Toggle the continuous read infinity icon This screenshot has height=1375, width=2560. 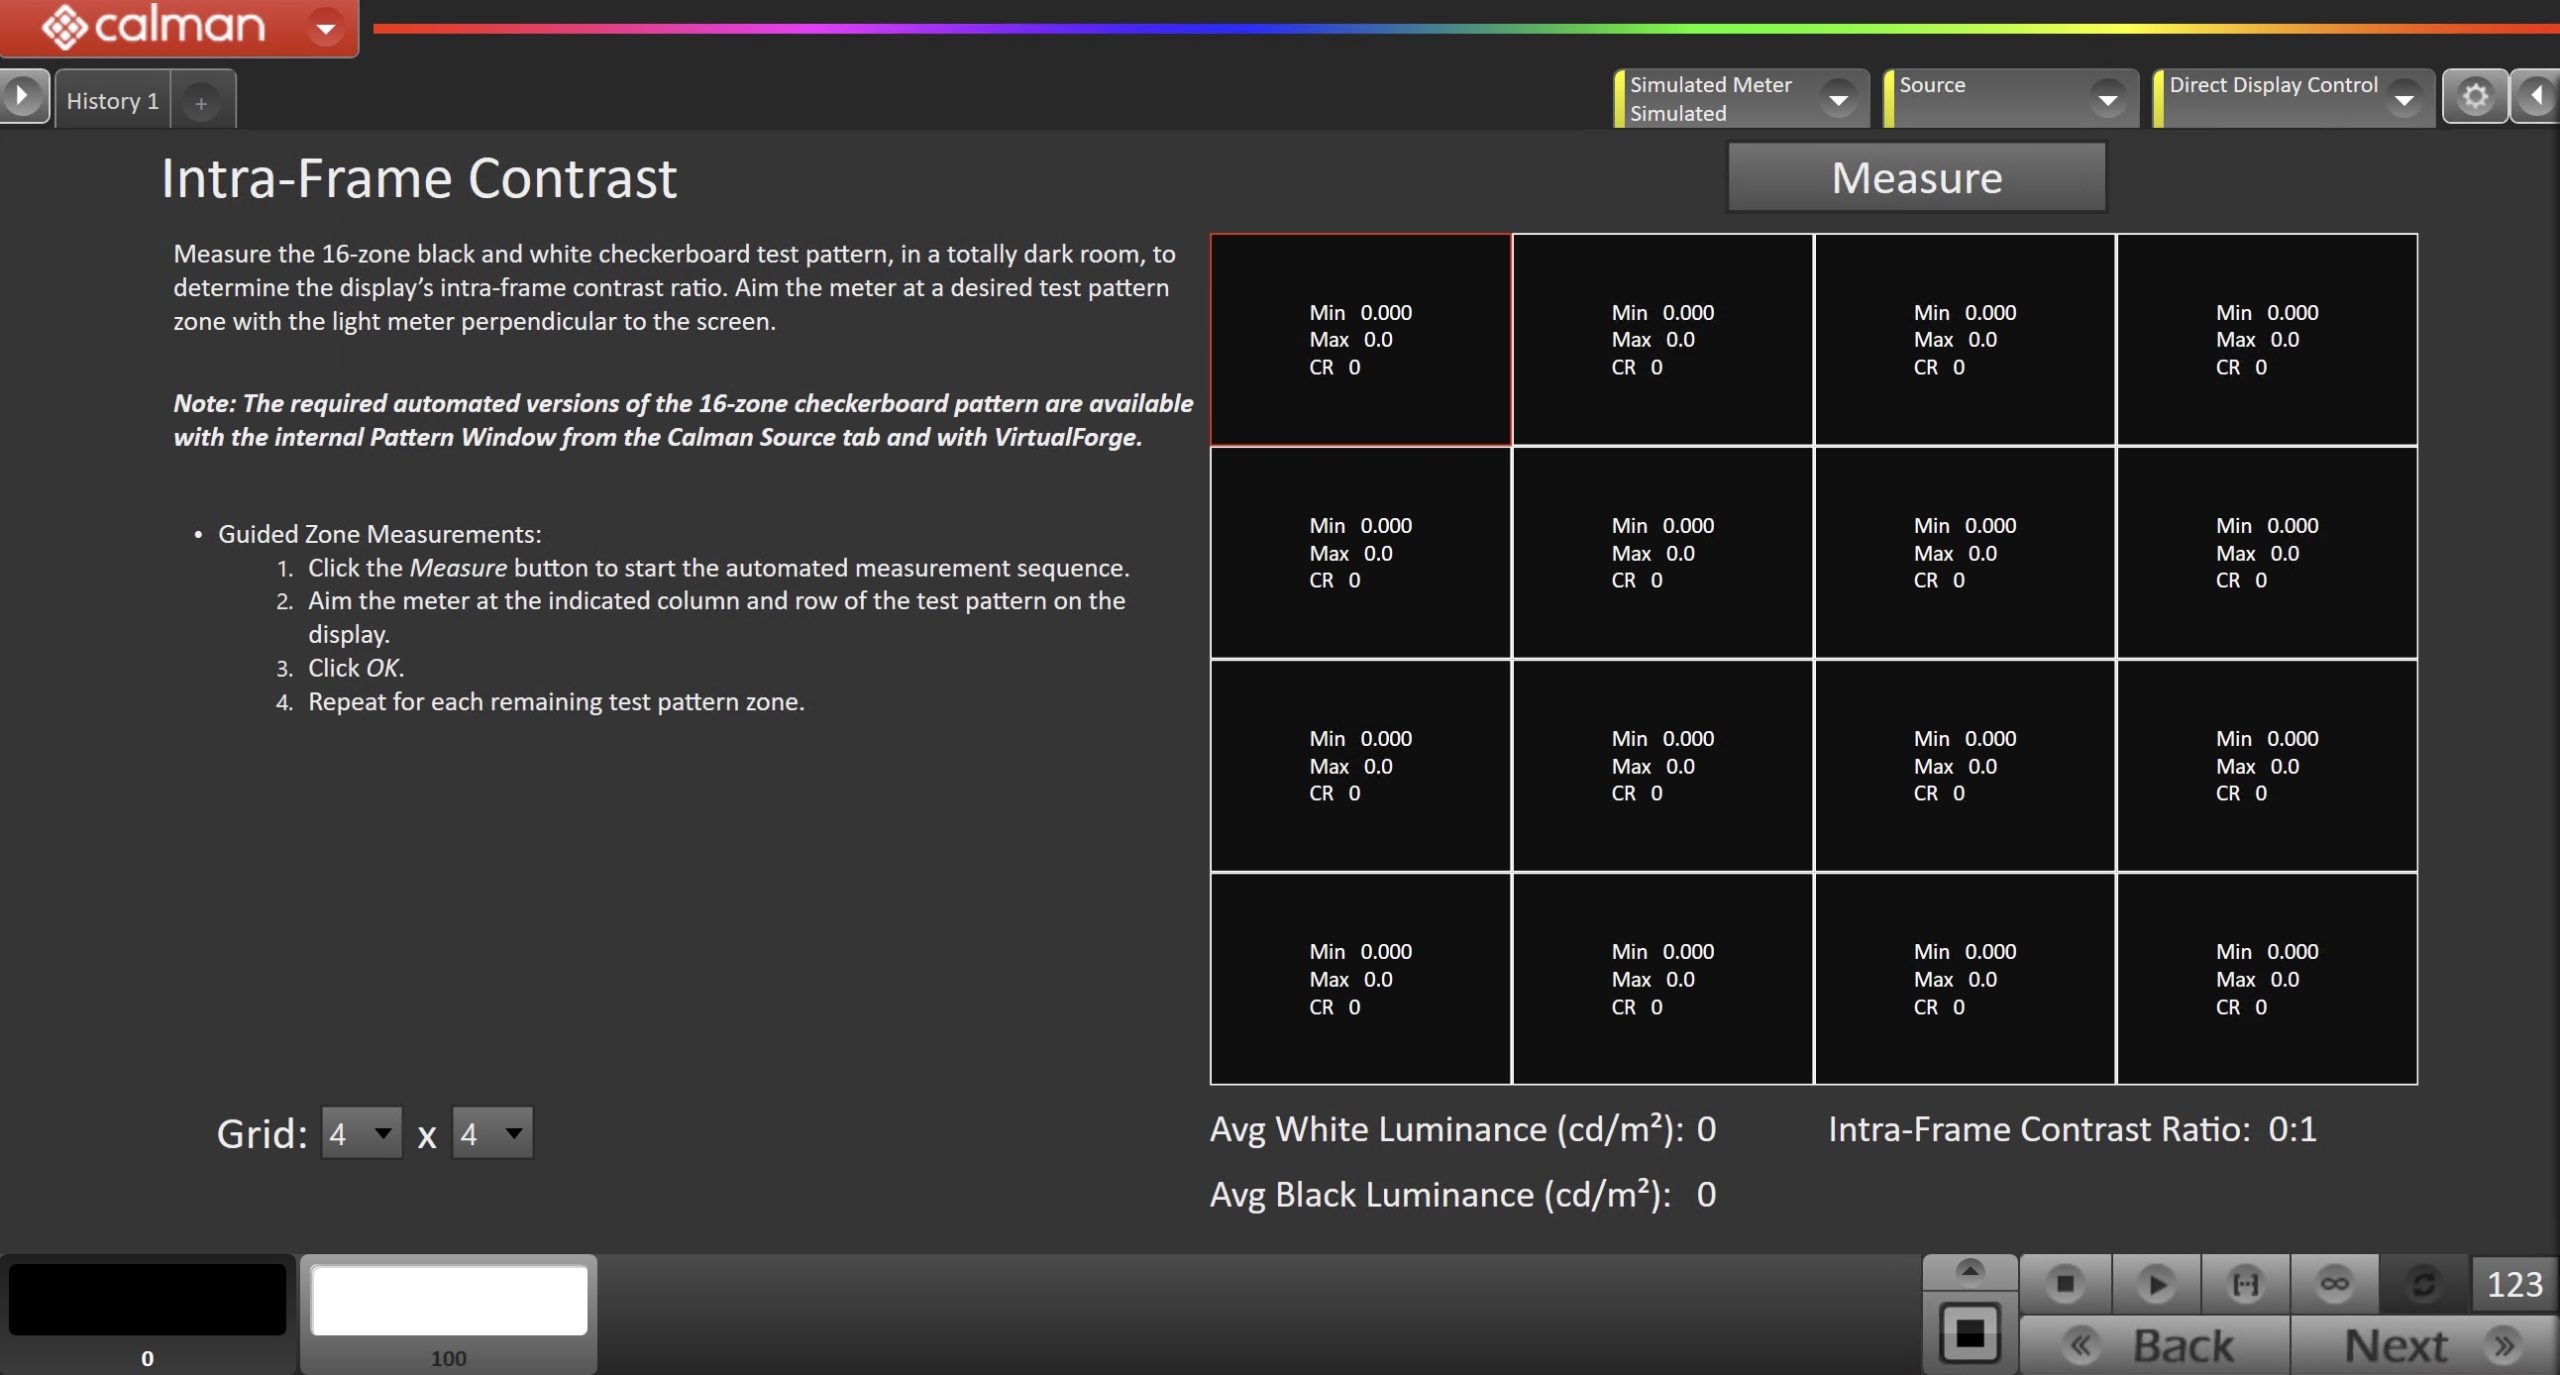(x=2334, y=1283)
